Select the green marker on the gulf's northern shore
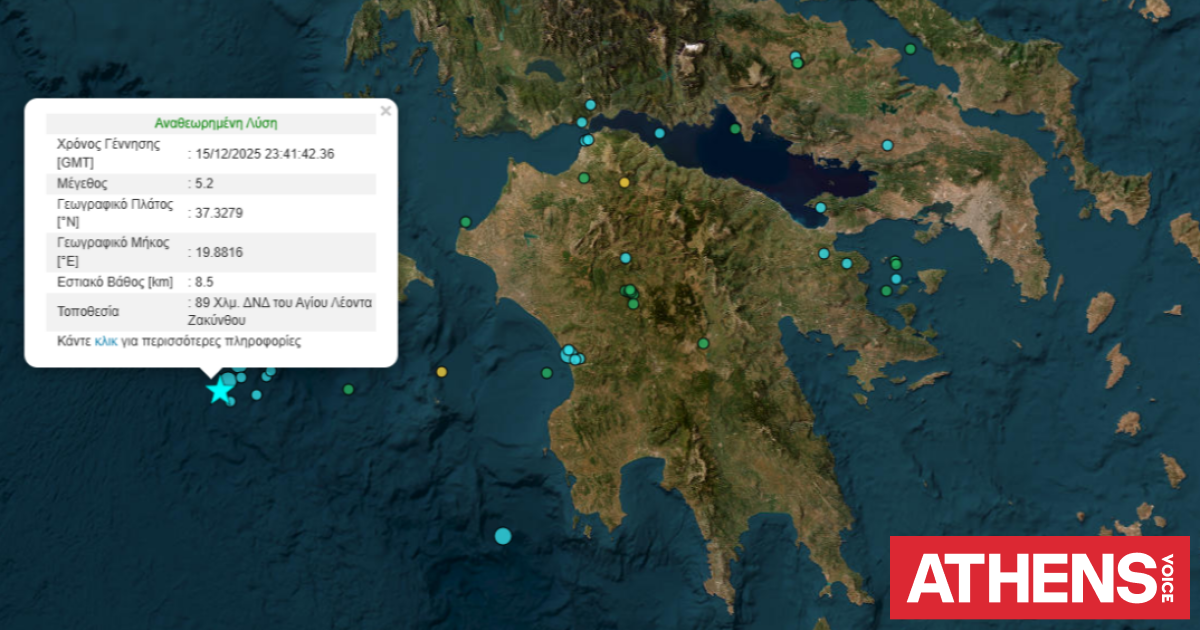 pos(735,128)
